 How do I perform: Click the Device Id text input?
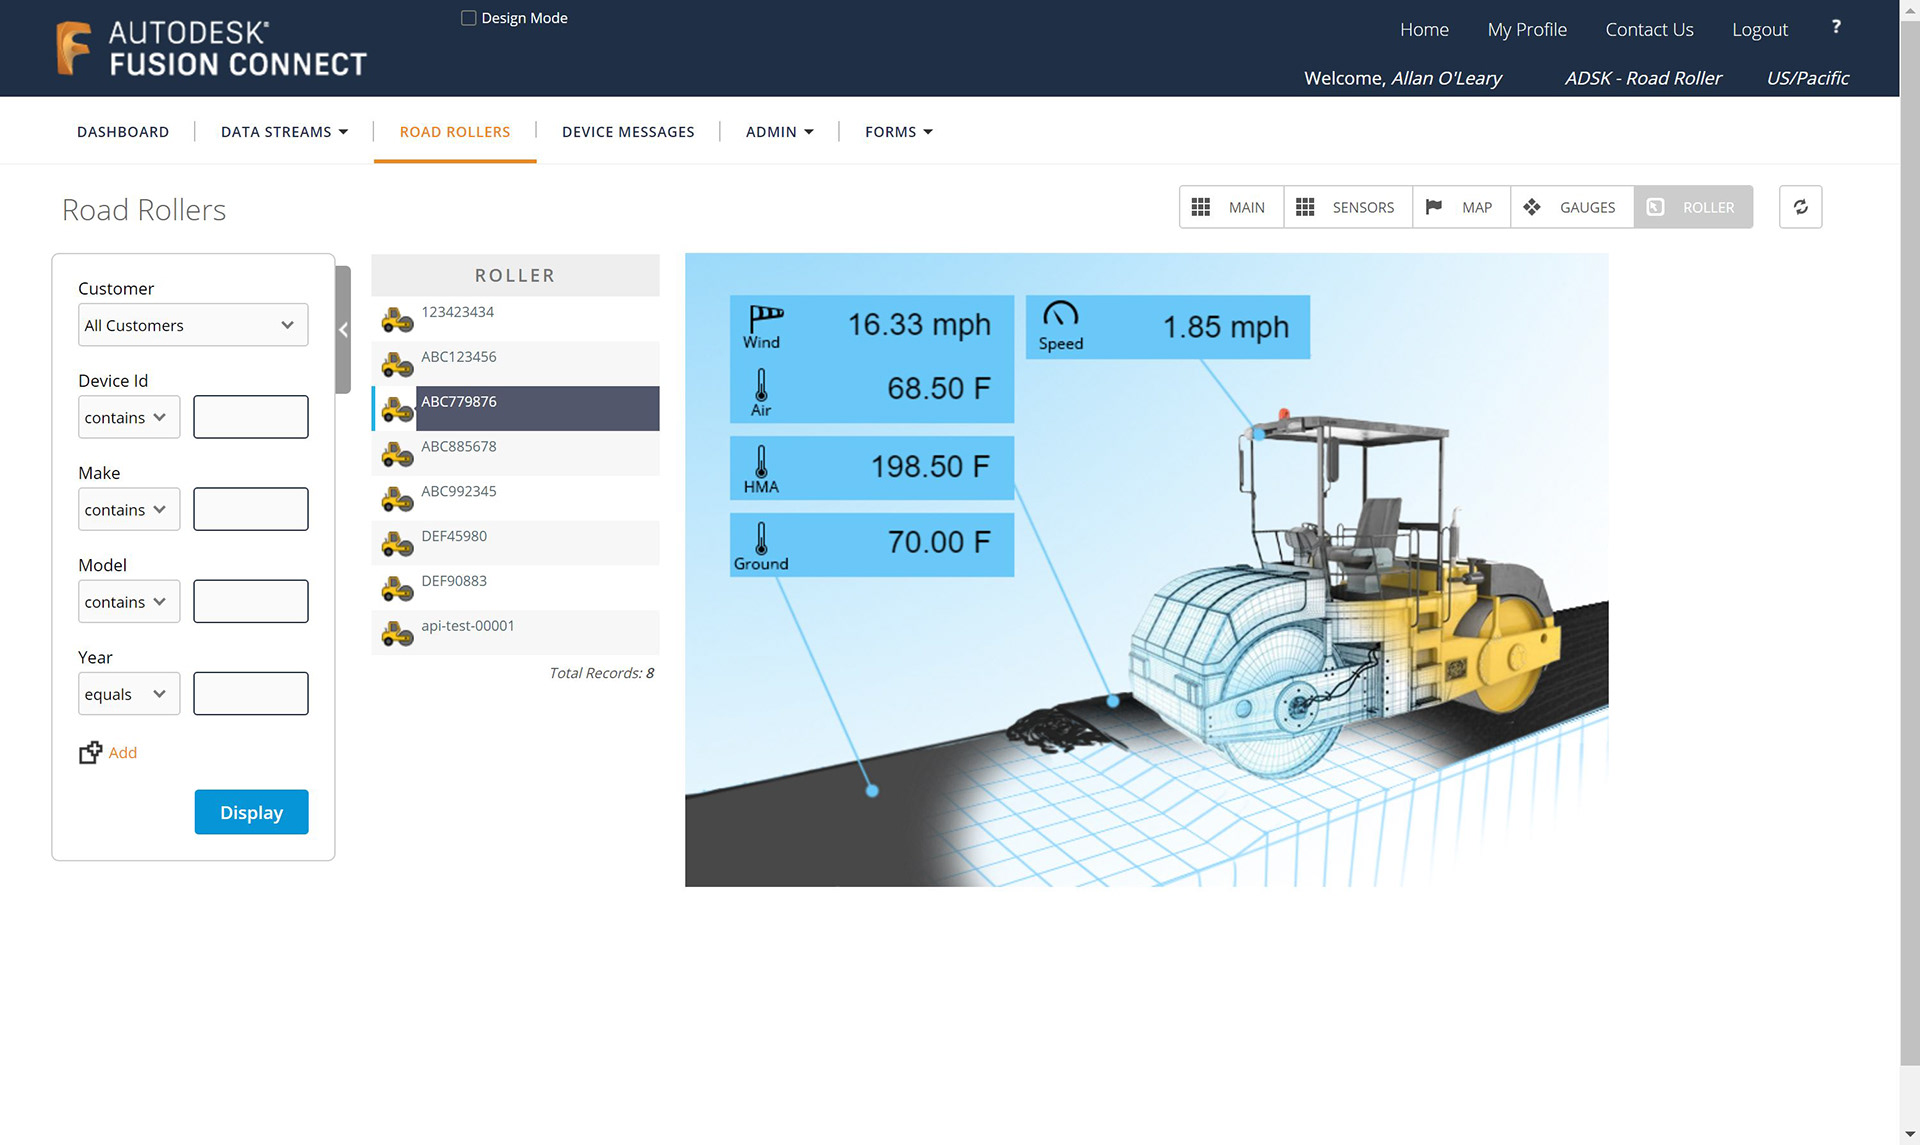click(250, 417)
